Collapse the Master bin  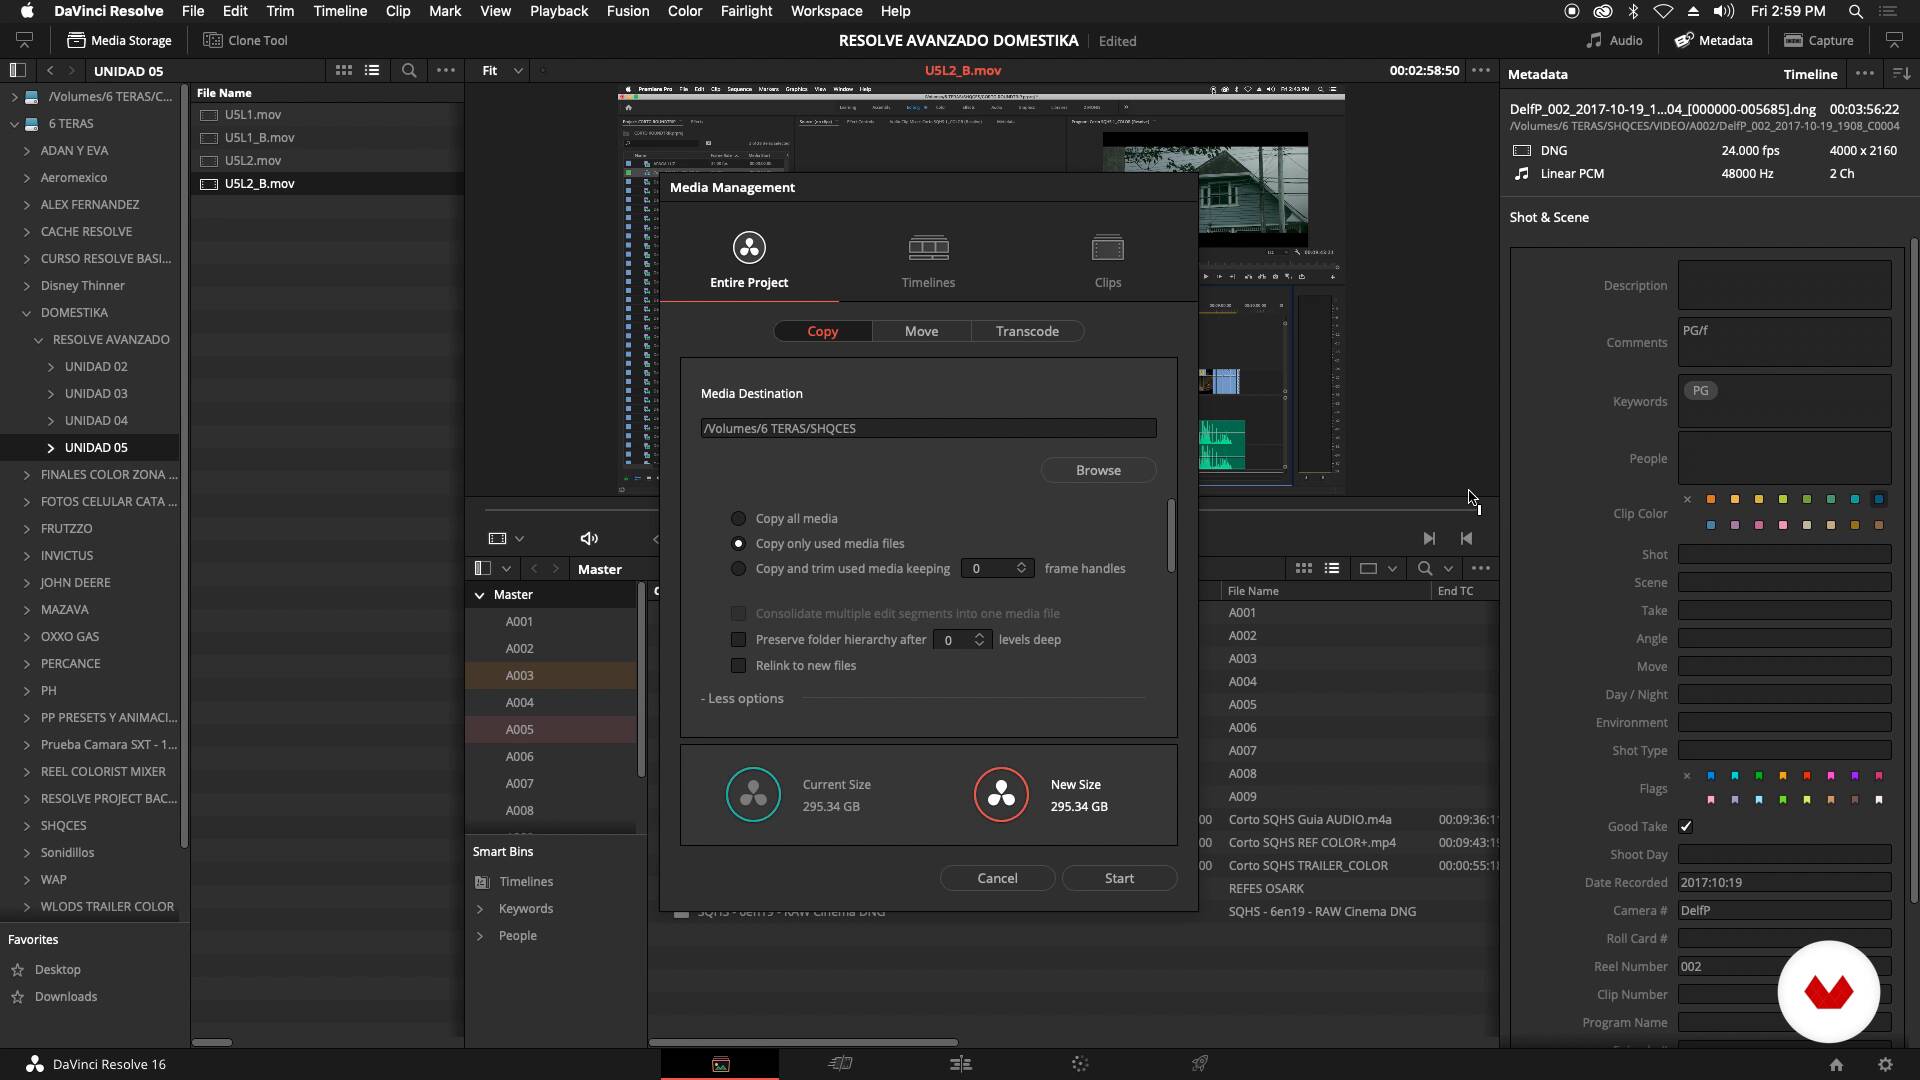479,594
